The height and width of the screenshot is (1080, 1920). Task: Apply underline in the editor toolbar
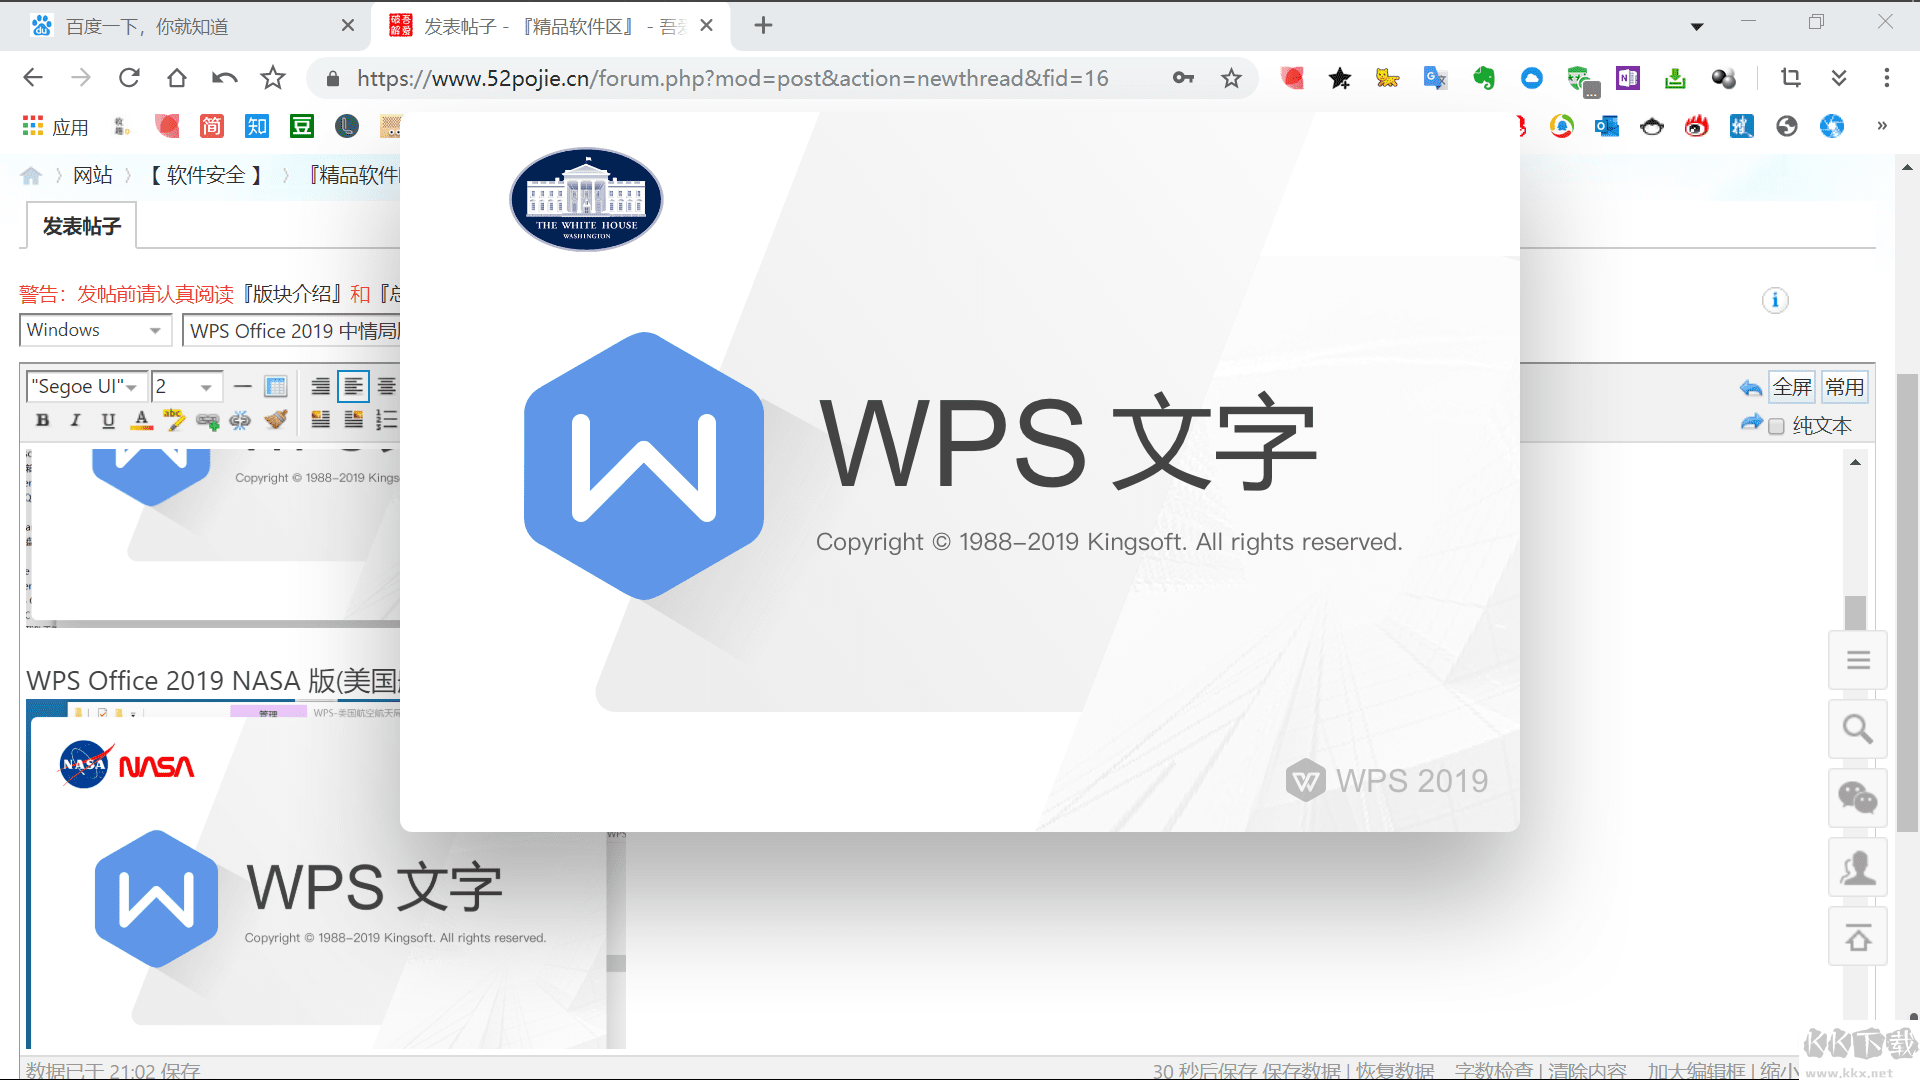(x=108, y=420)
